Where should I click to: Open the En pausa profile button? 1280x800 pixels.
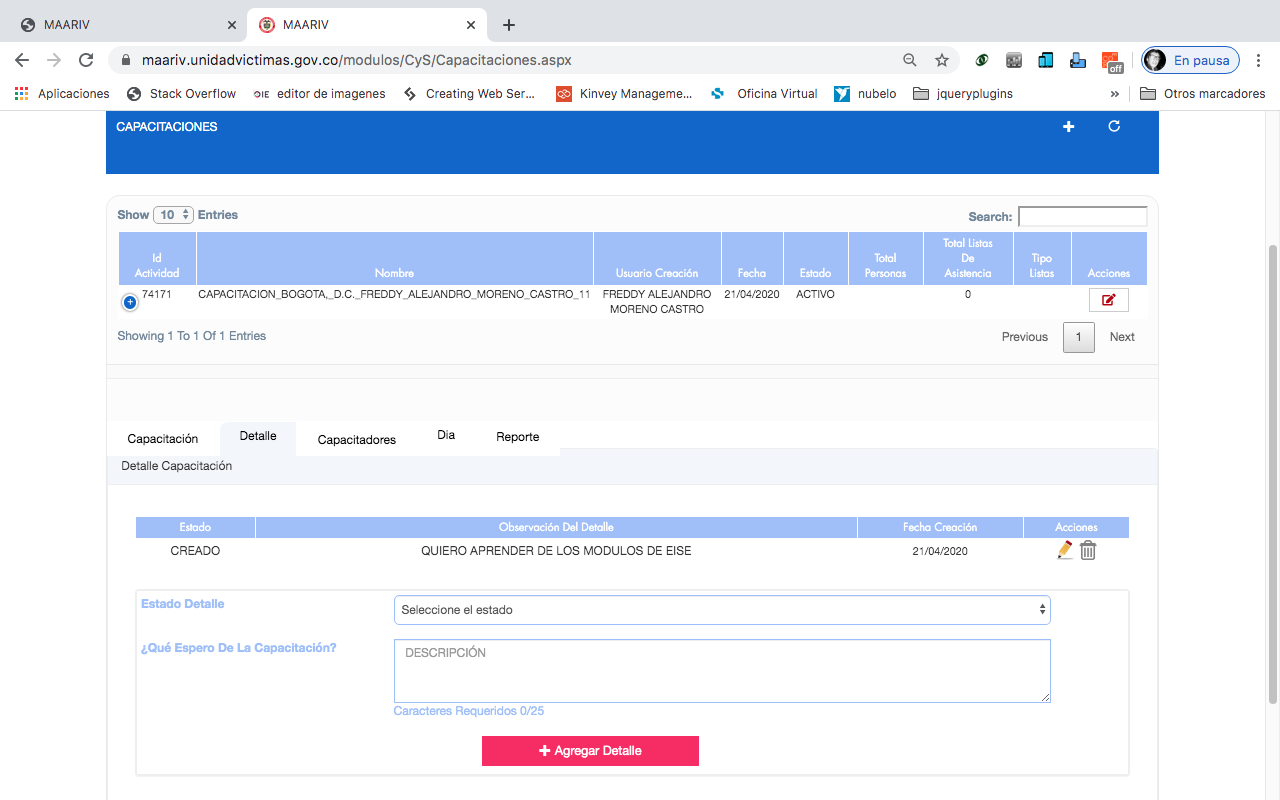[x=1191, y=60]
